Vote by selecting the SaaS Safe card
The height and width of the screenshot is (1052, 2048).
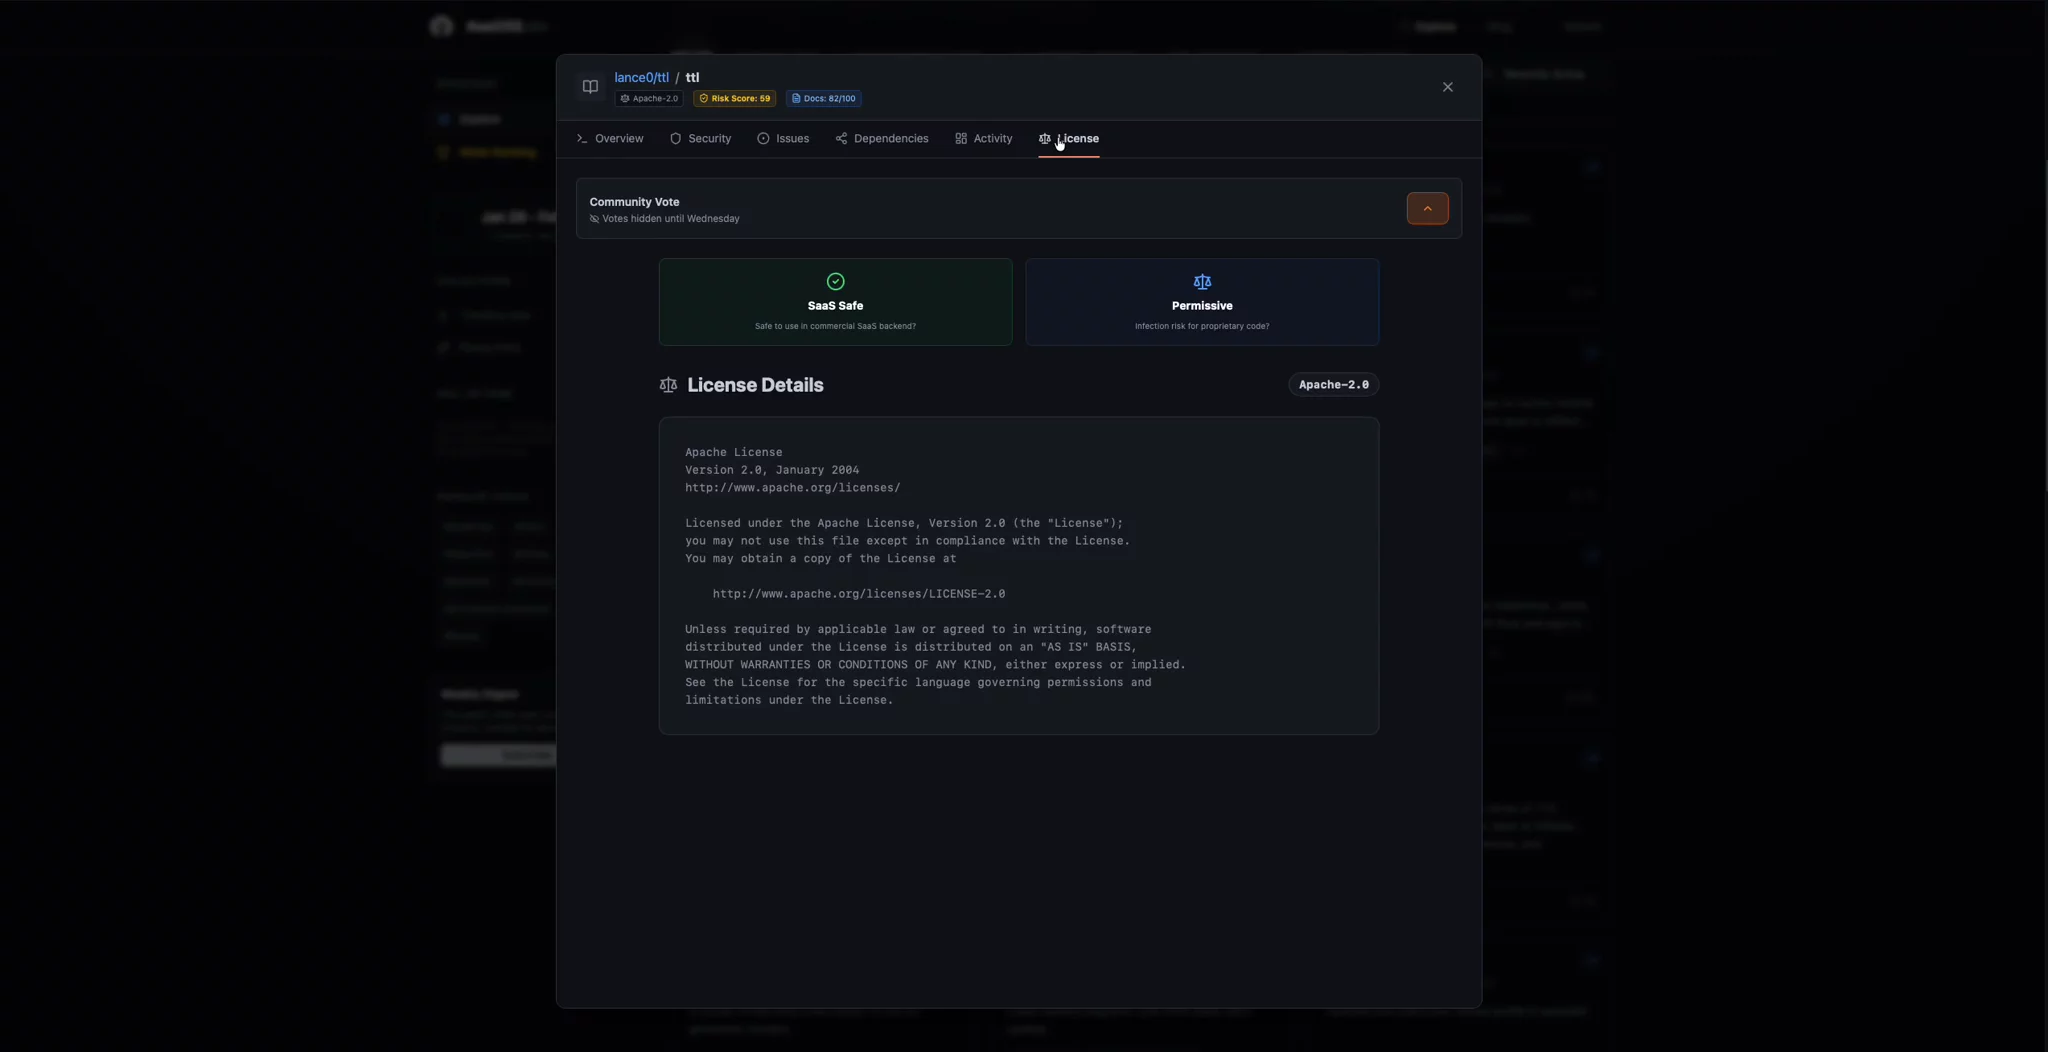tap(834, 302)
